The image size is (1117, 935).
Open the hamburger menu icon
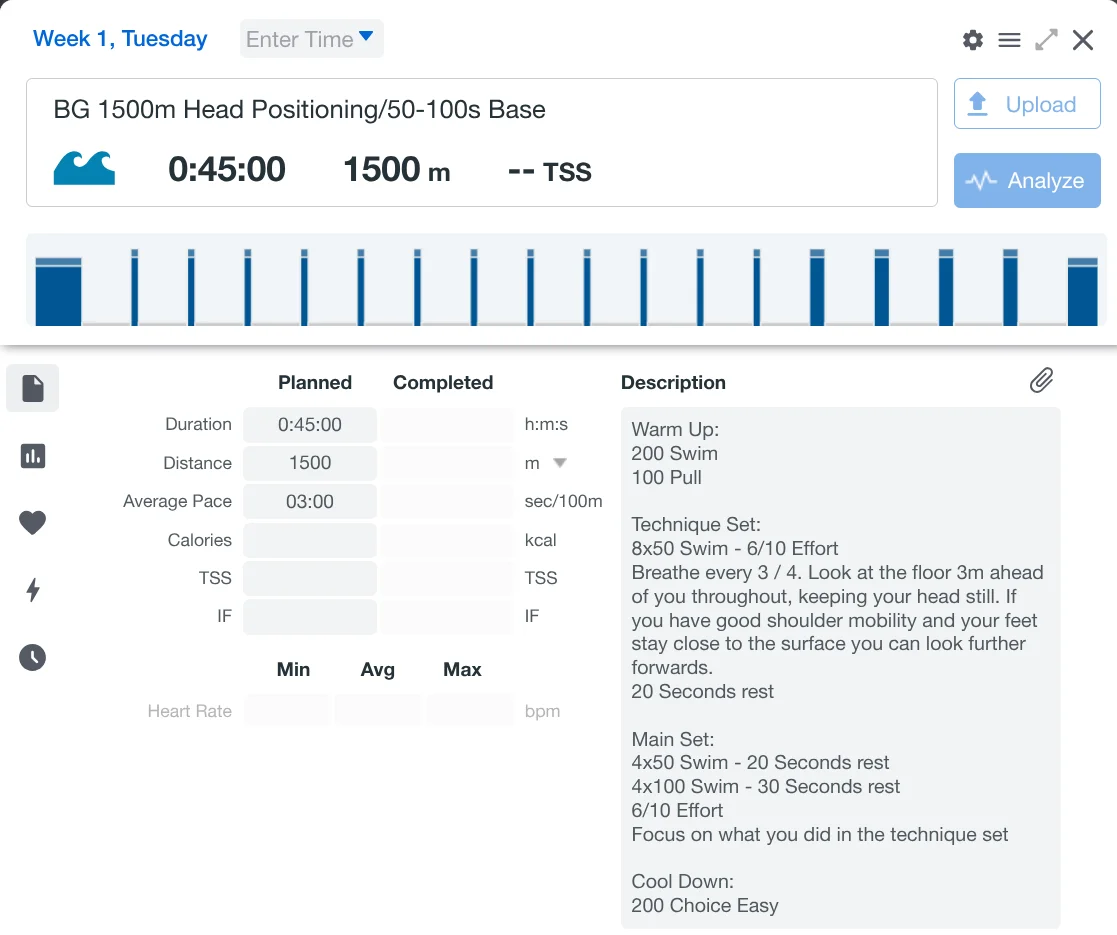point(1010,40)
